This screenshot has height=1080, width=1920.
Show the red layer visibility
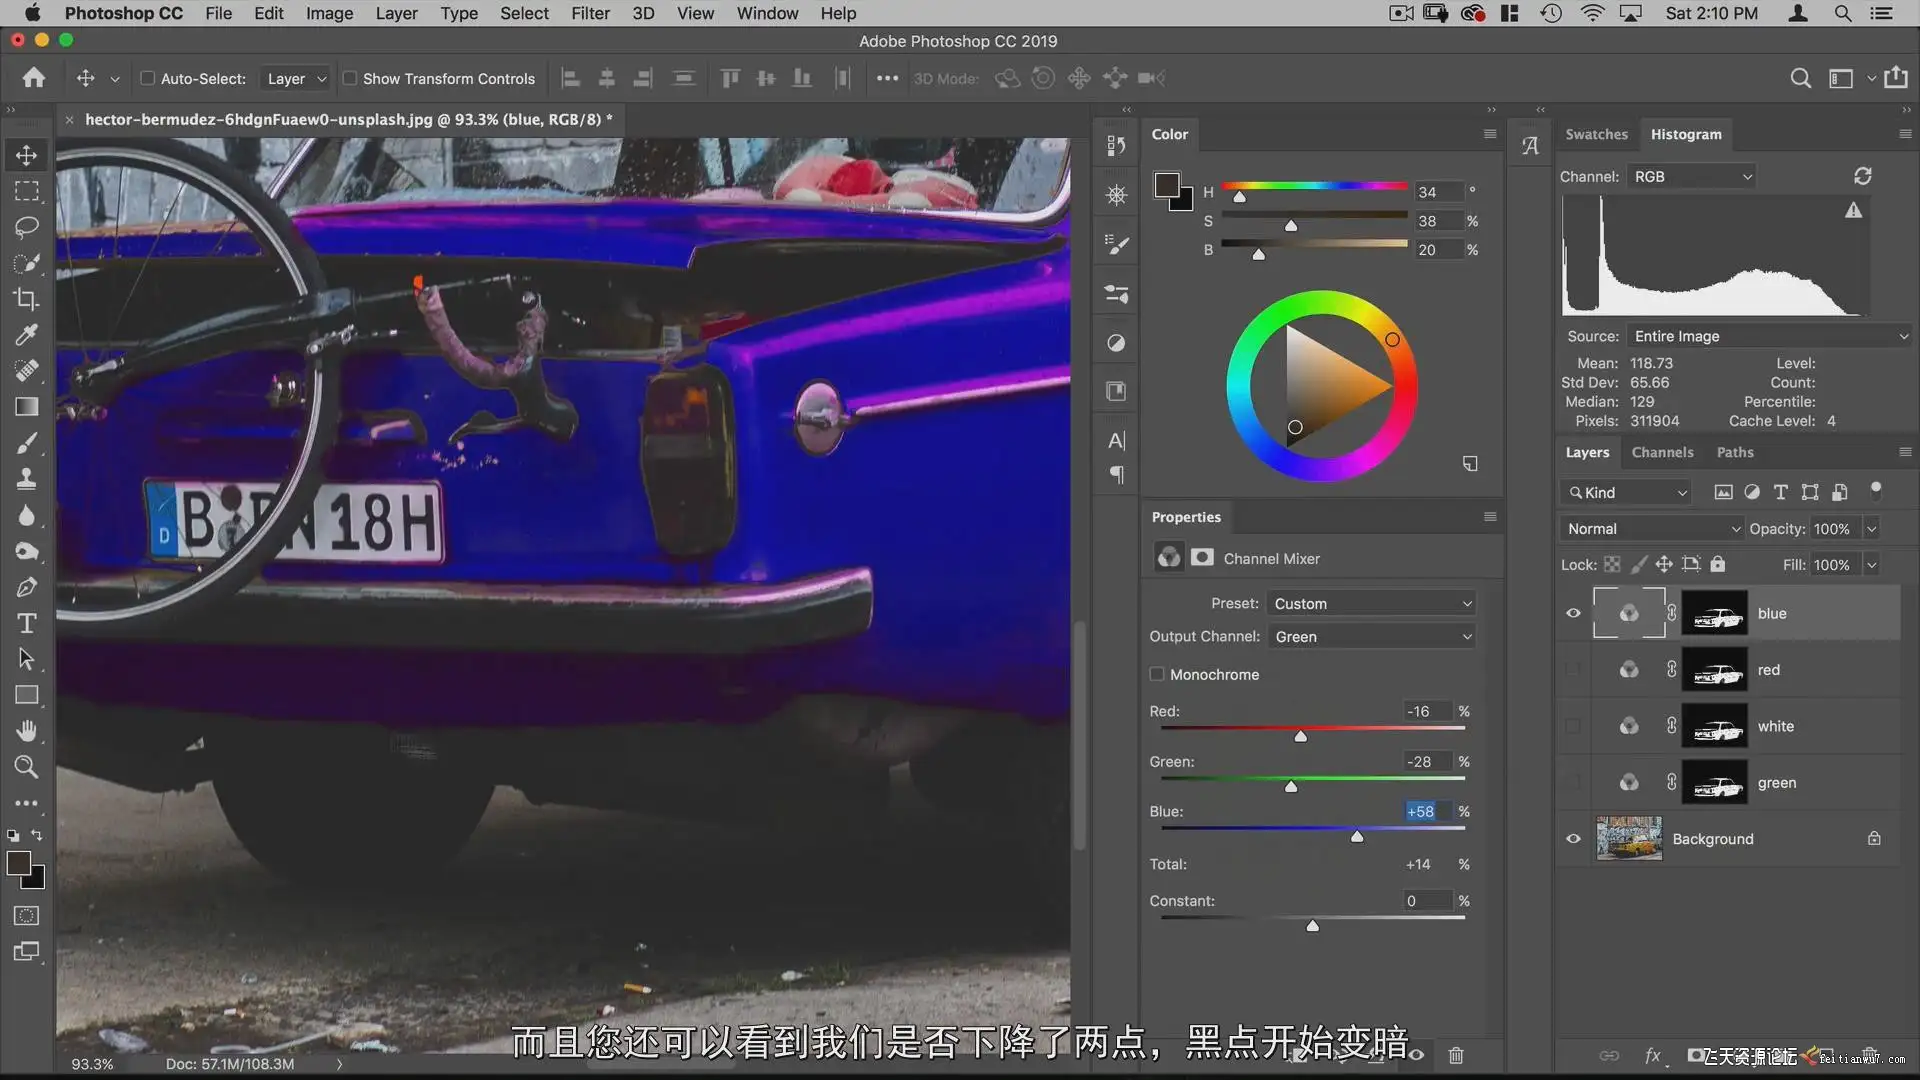coord(1573,670)
